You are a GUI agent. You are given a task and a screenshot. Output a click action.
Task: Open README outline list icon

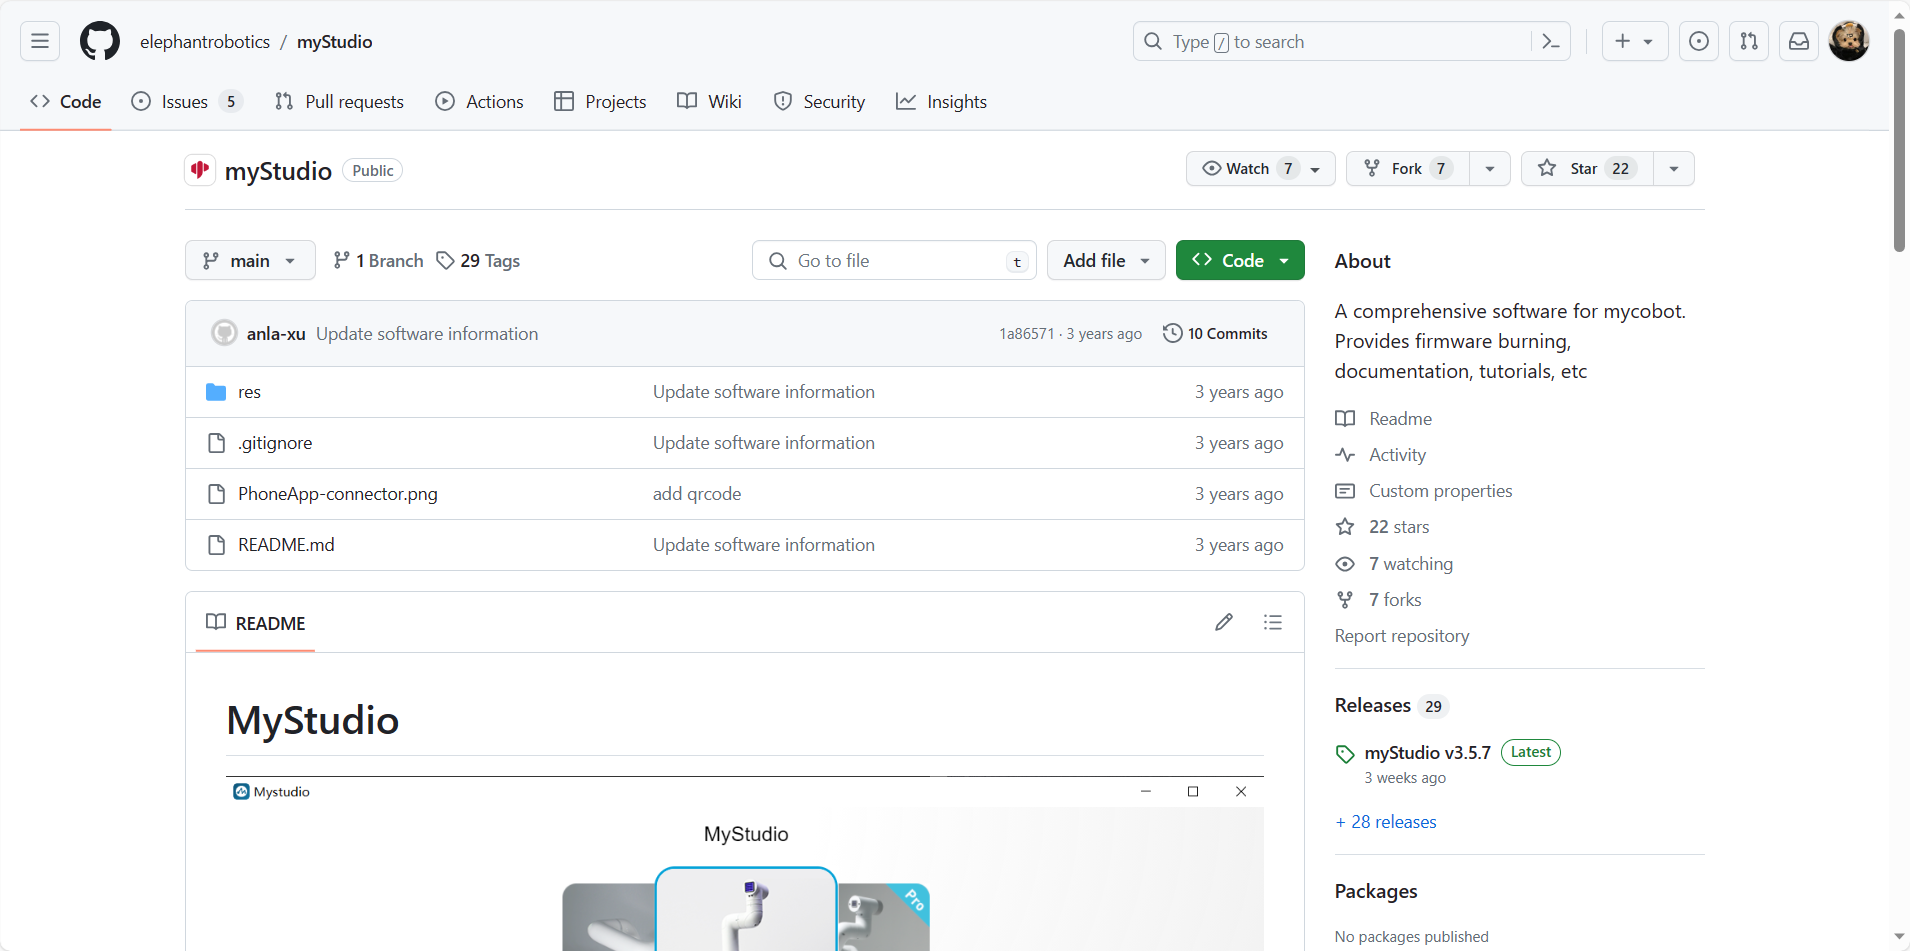1273,622
